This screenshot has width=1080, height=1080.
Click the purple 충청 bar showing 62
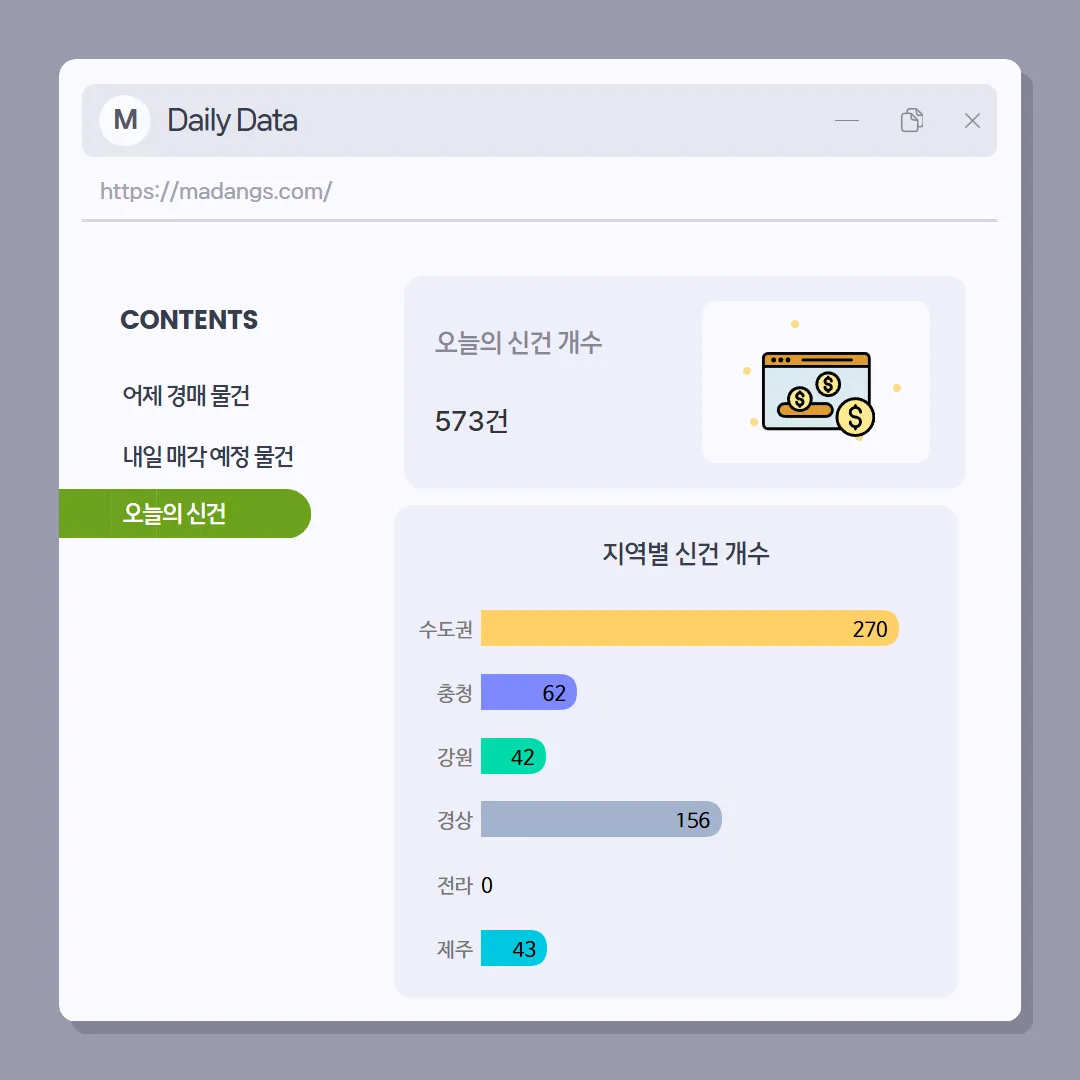click(x=528, y=692)
